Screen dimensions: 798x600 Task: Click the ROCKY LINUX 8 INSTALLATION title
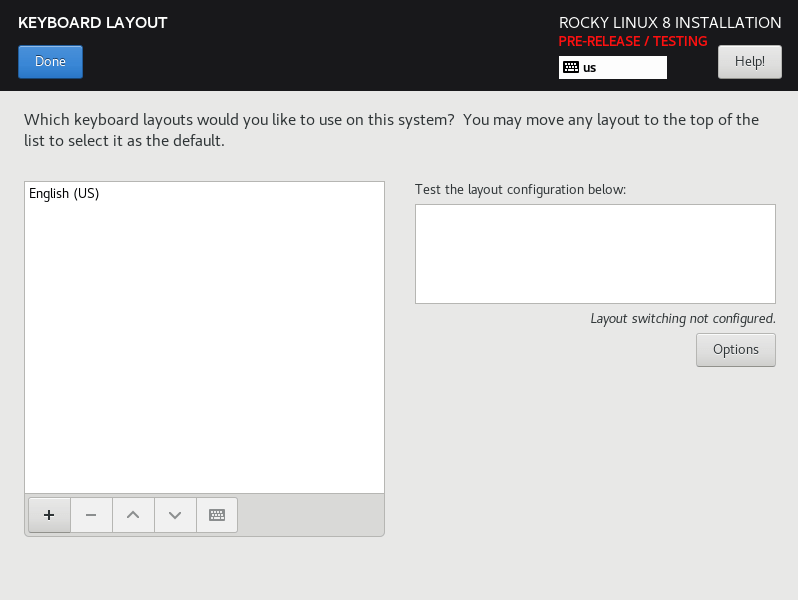[x=670, y=22]
